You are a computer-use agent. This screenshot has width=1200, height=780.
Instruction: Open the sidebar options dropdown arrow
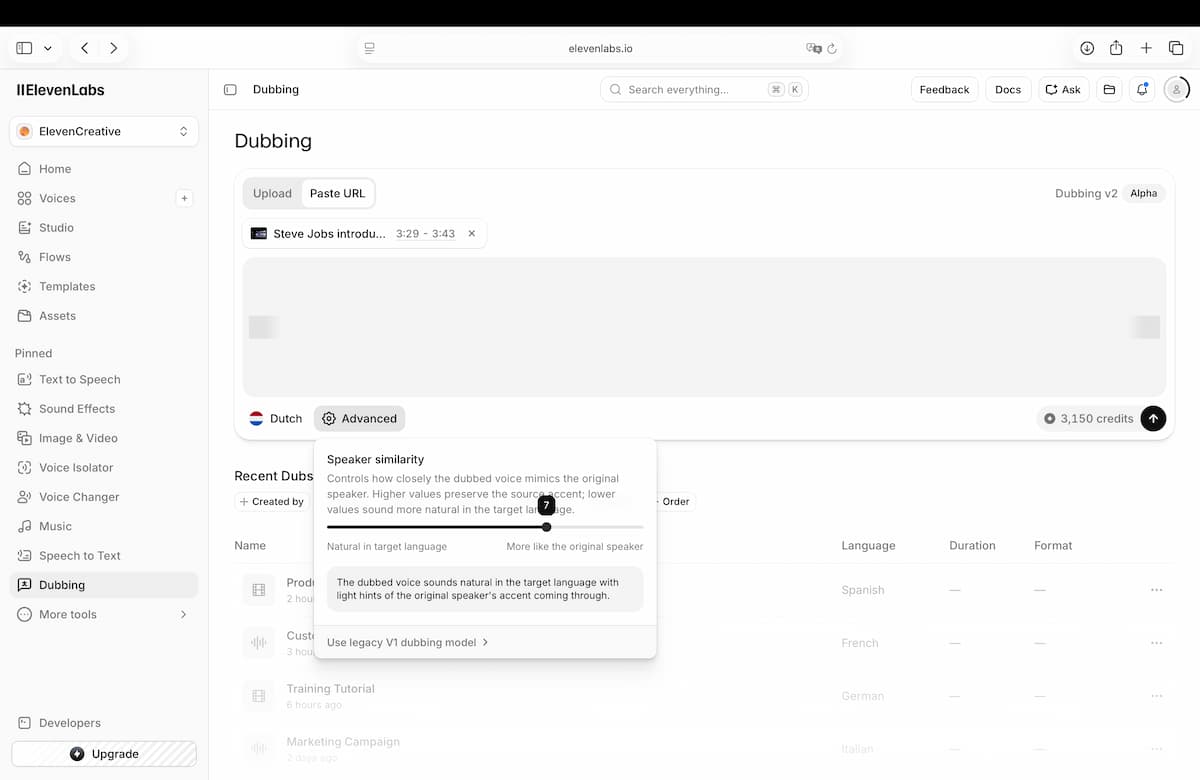47,48
